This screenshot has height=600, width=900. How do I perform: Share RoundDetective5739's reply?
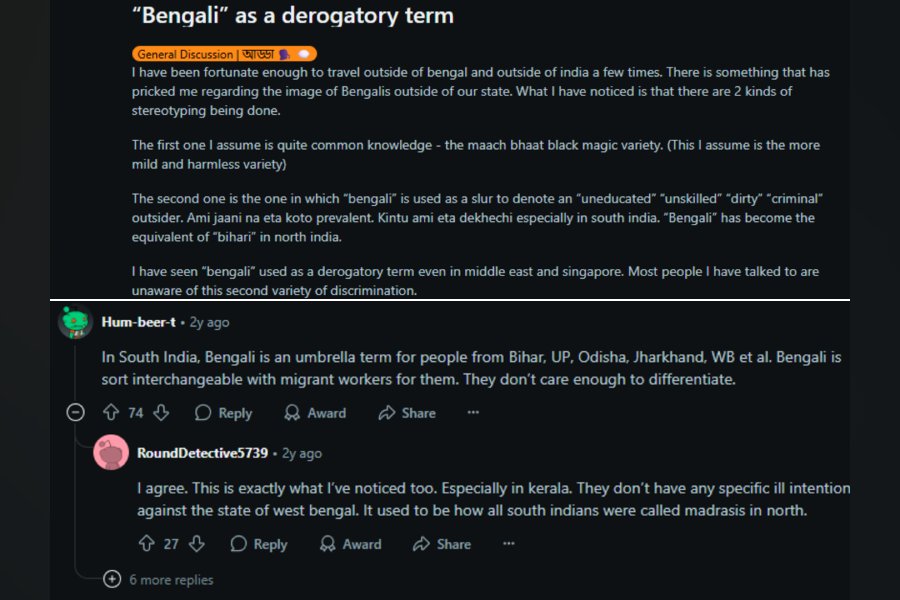442,544
